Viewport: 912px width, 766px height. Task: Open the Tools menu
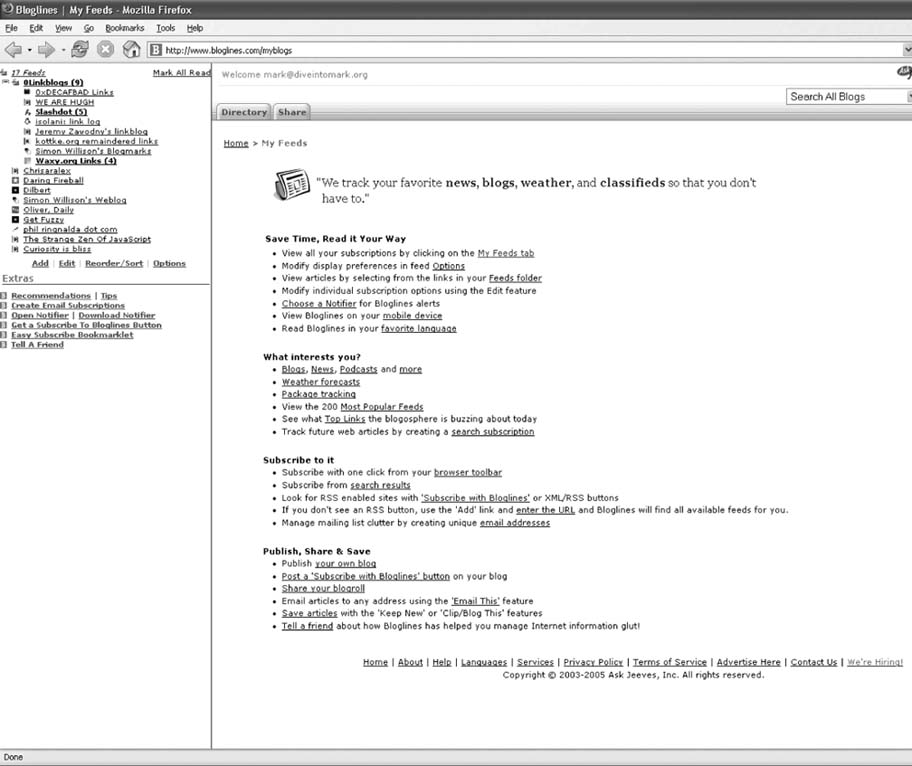click(x=165, y=28)
